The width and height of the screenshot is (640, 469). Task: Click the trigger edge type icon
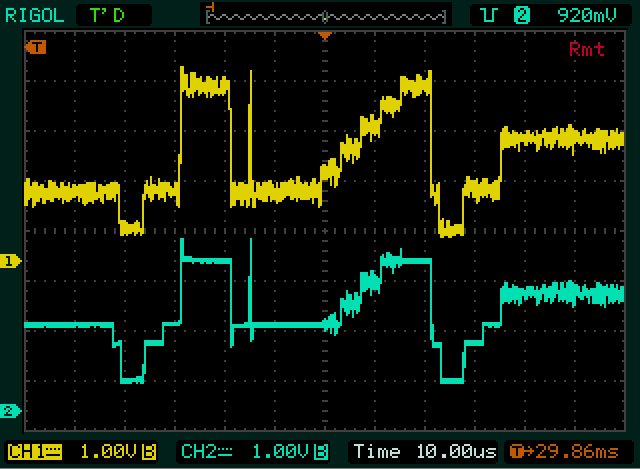point(490,15)
